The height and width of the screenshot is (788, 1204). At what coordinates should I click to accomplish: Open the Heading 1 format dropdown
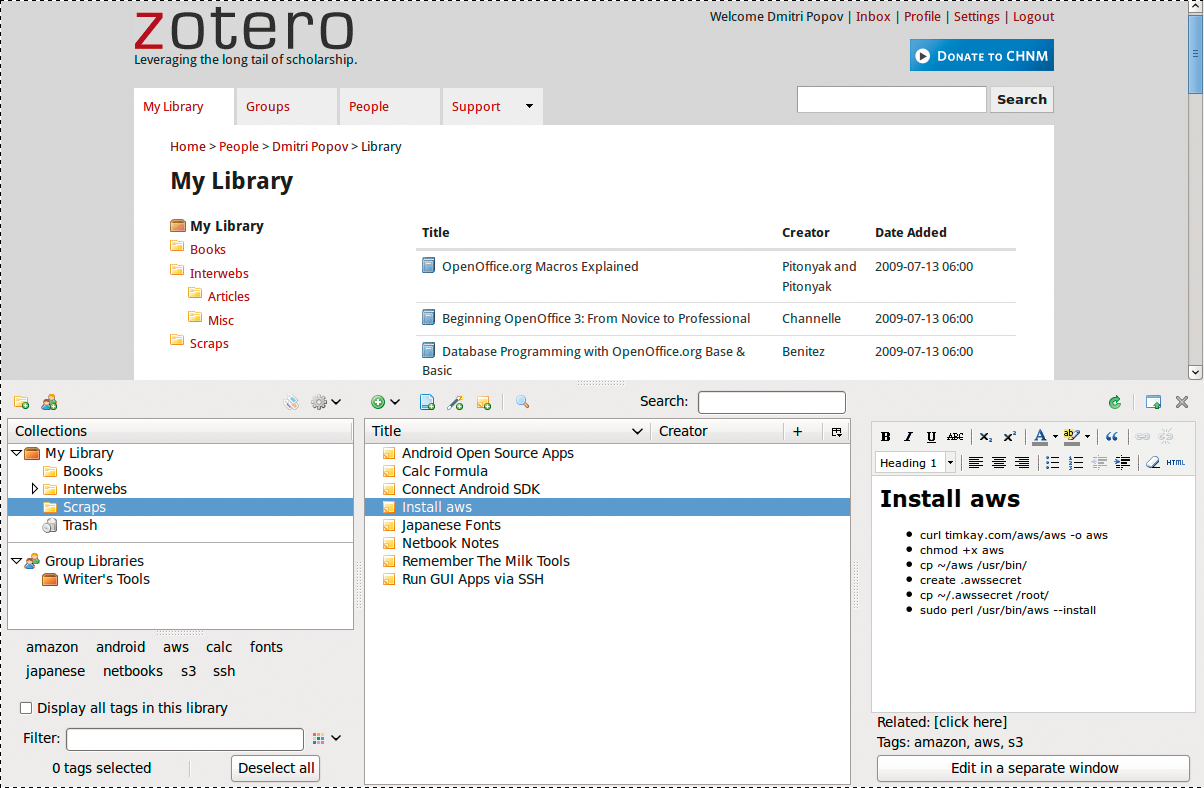950,462
